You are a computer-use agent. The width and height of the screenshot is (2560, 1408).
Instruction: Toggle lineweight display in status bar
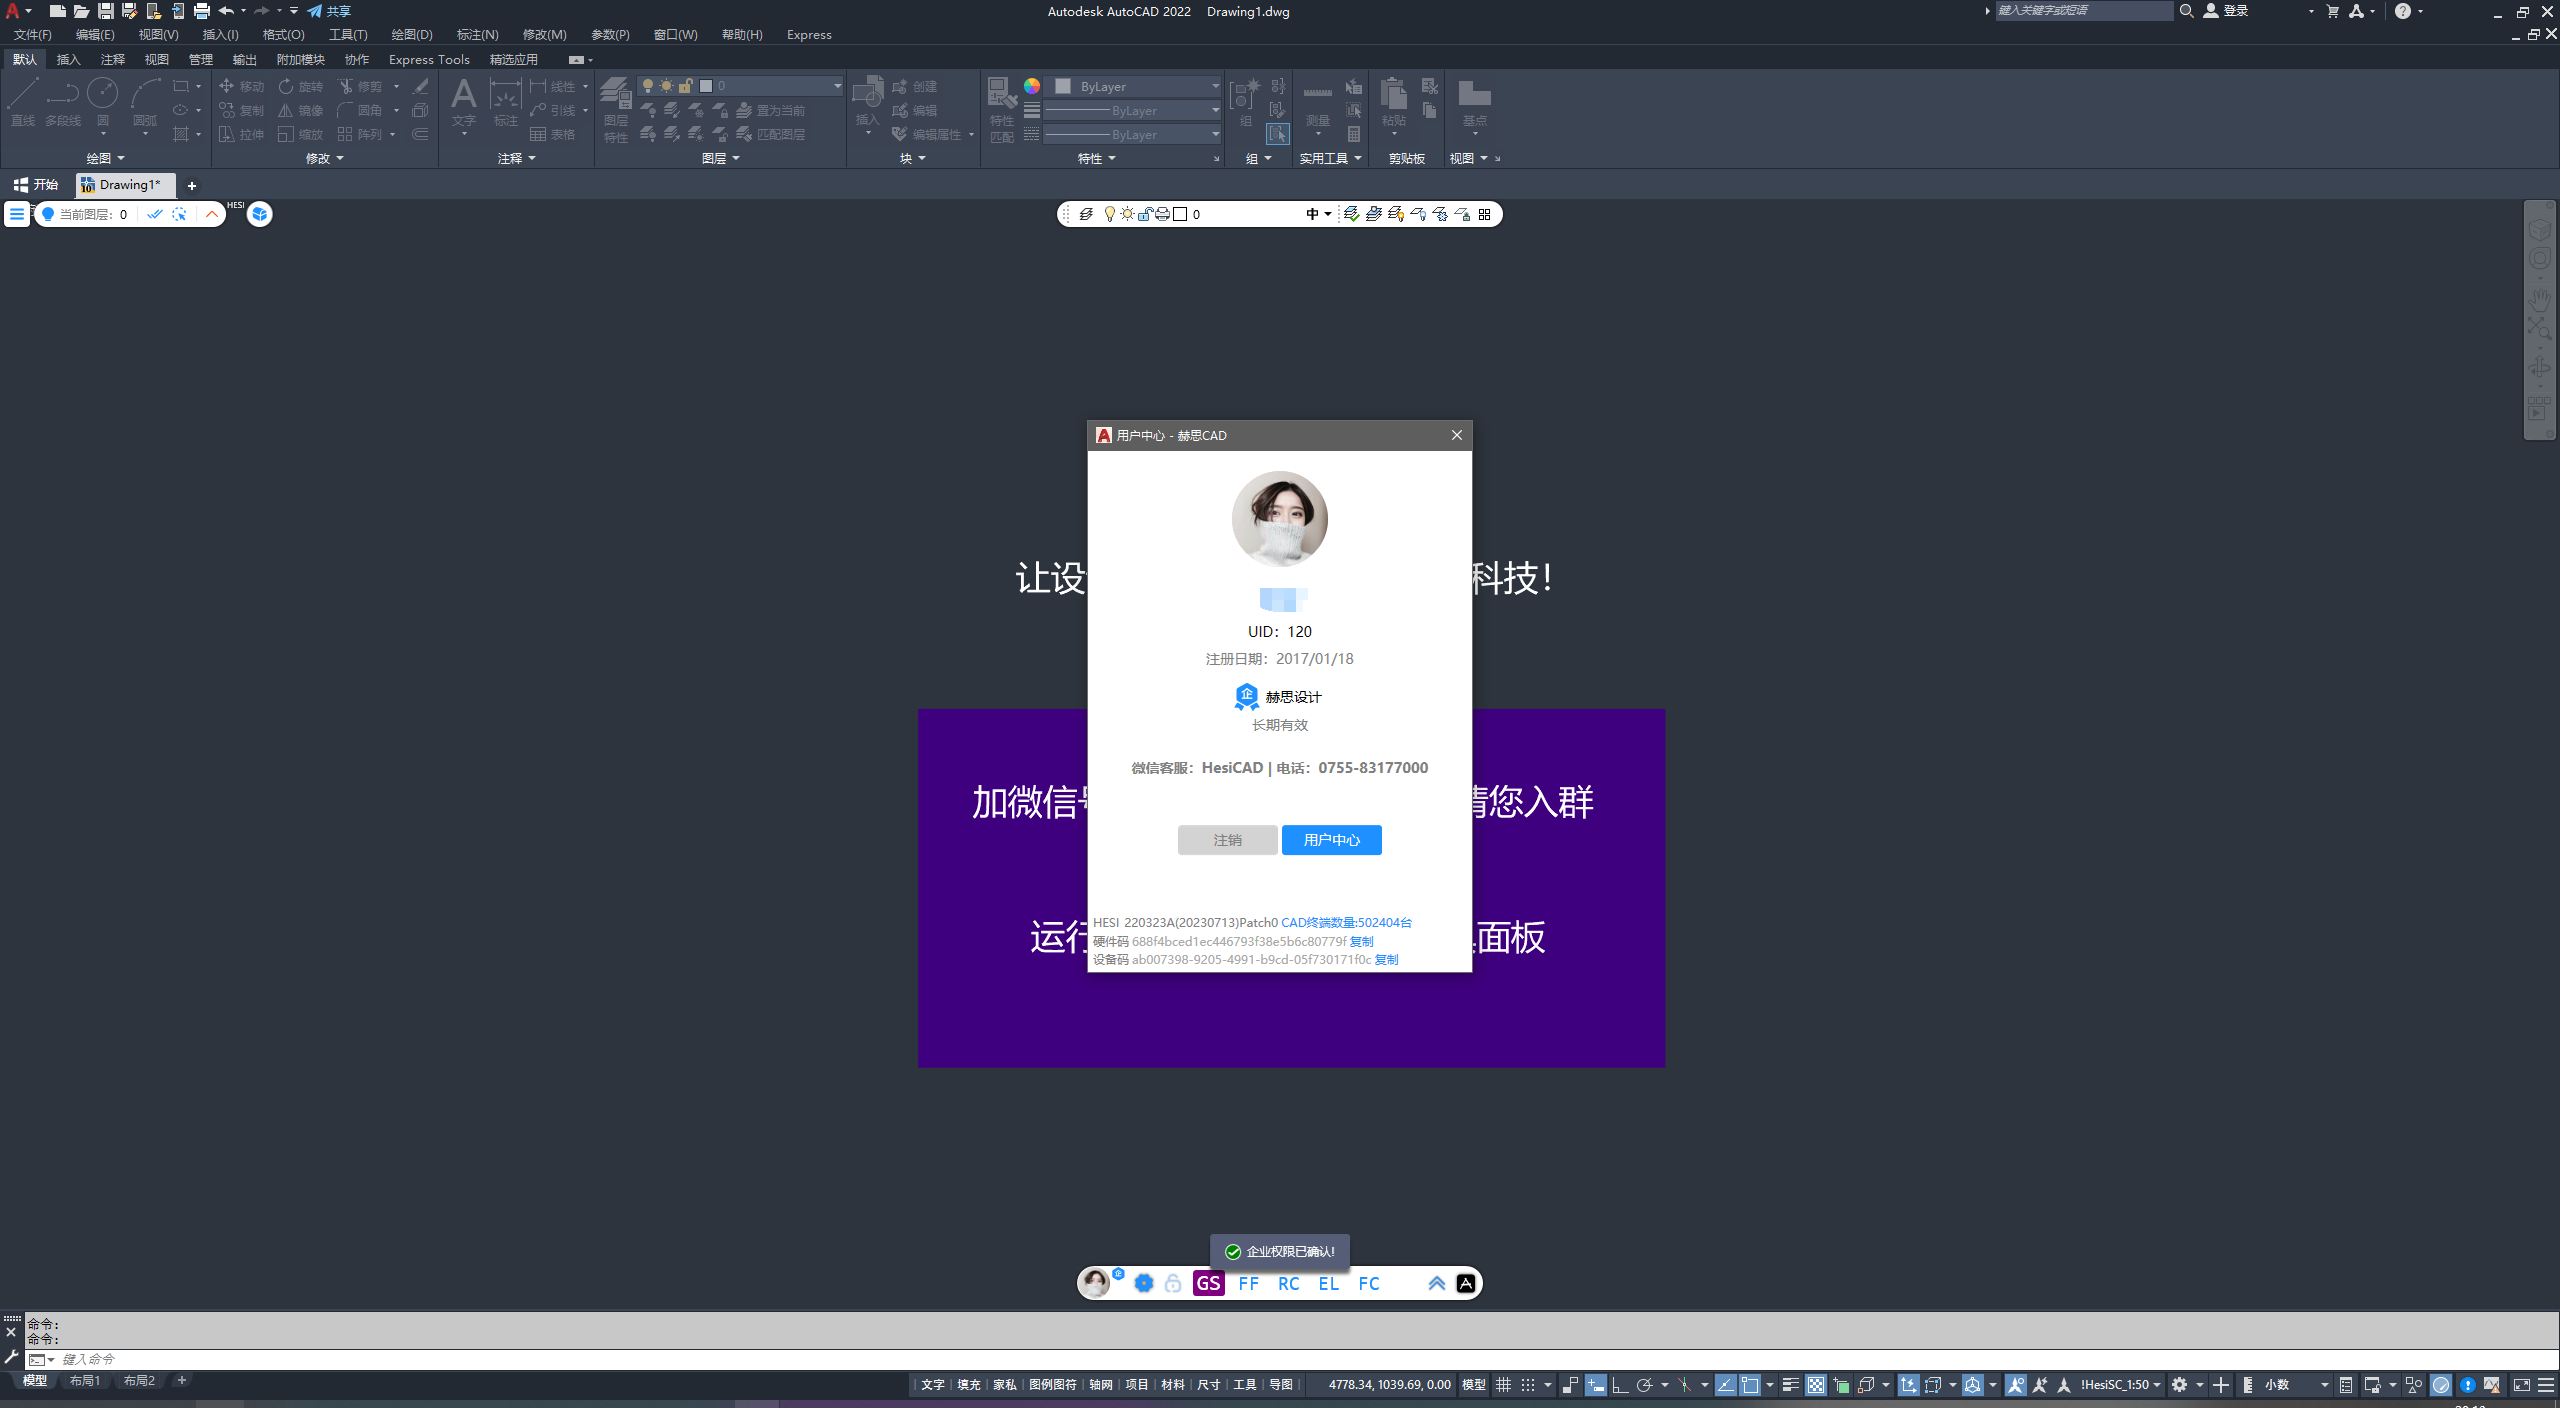coord(1790,1385)
